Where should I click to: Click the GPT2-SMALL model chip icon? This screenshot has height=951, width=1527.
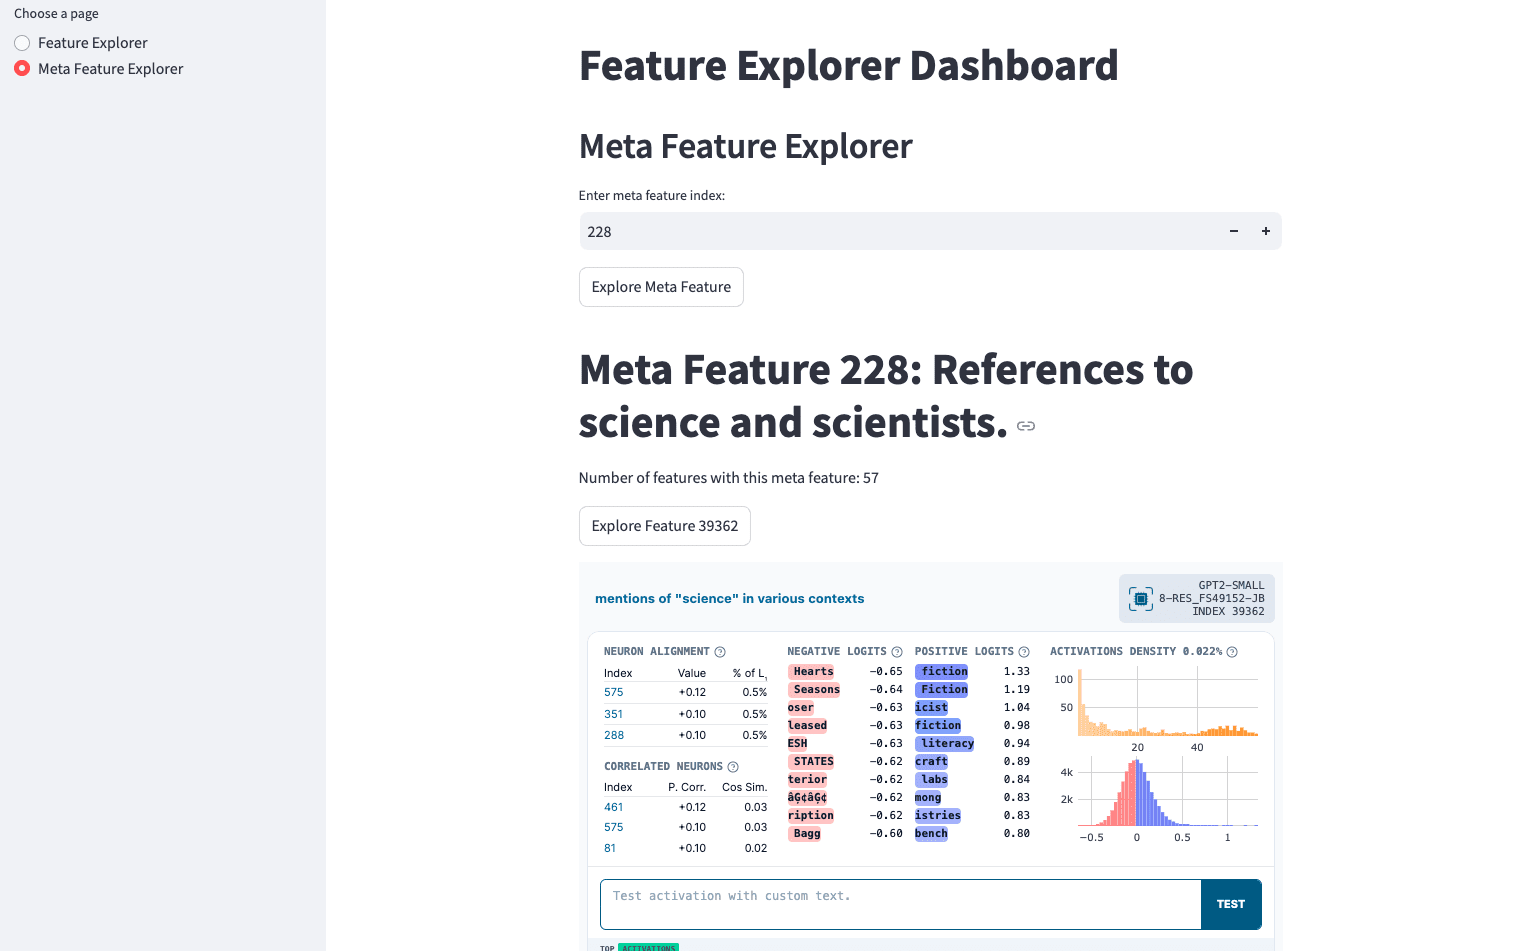click(x=1140, y=599)
